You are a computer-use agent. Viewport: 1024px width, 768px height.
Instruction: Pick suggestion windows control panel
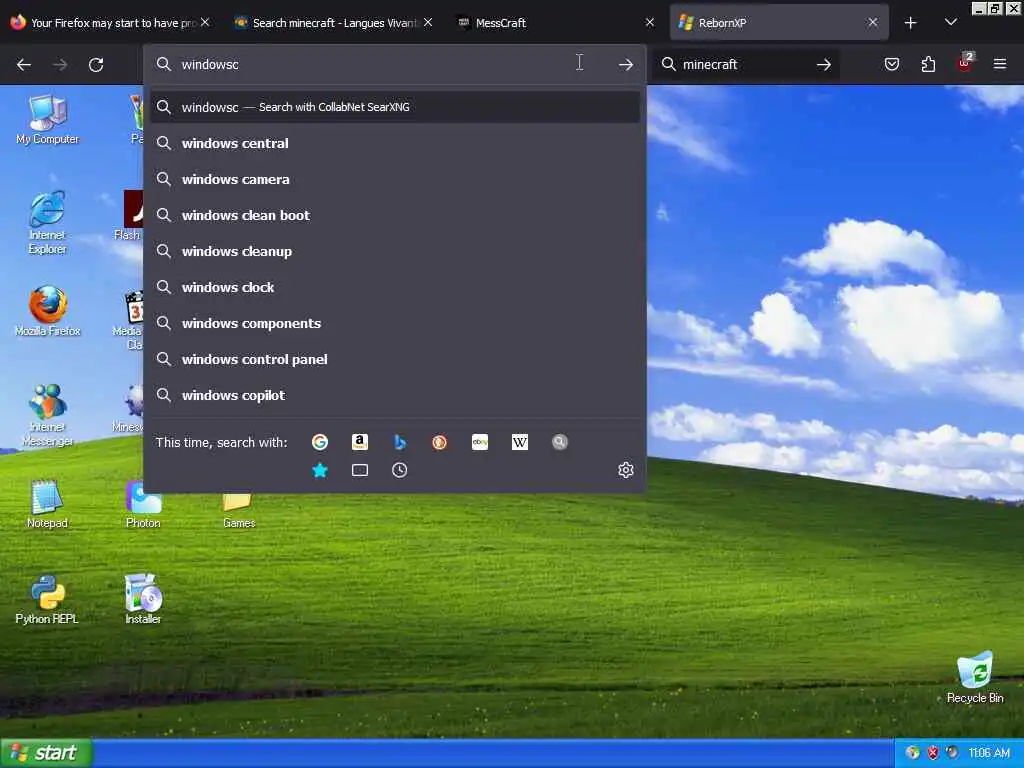click(394, 359)
